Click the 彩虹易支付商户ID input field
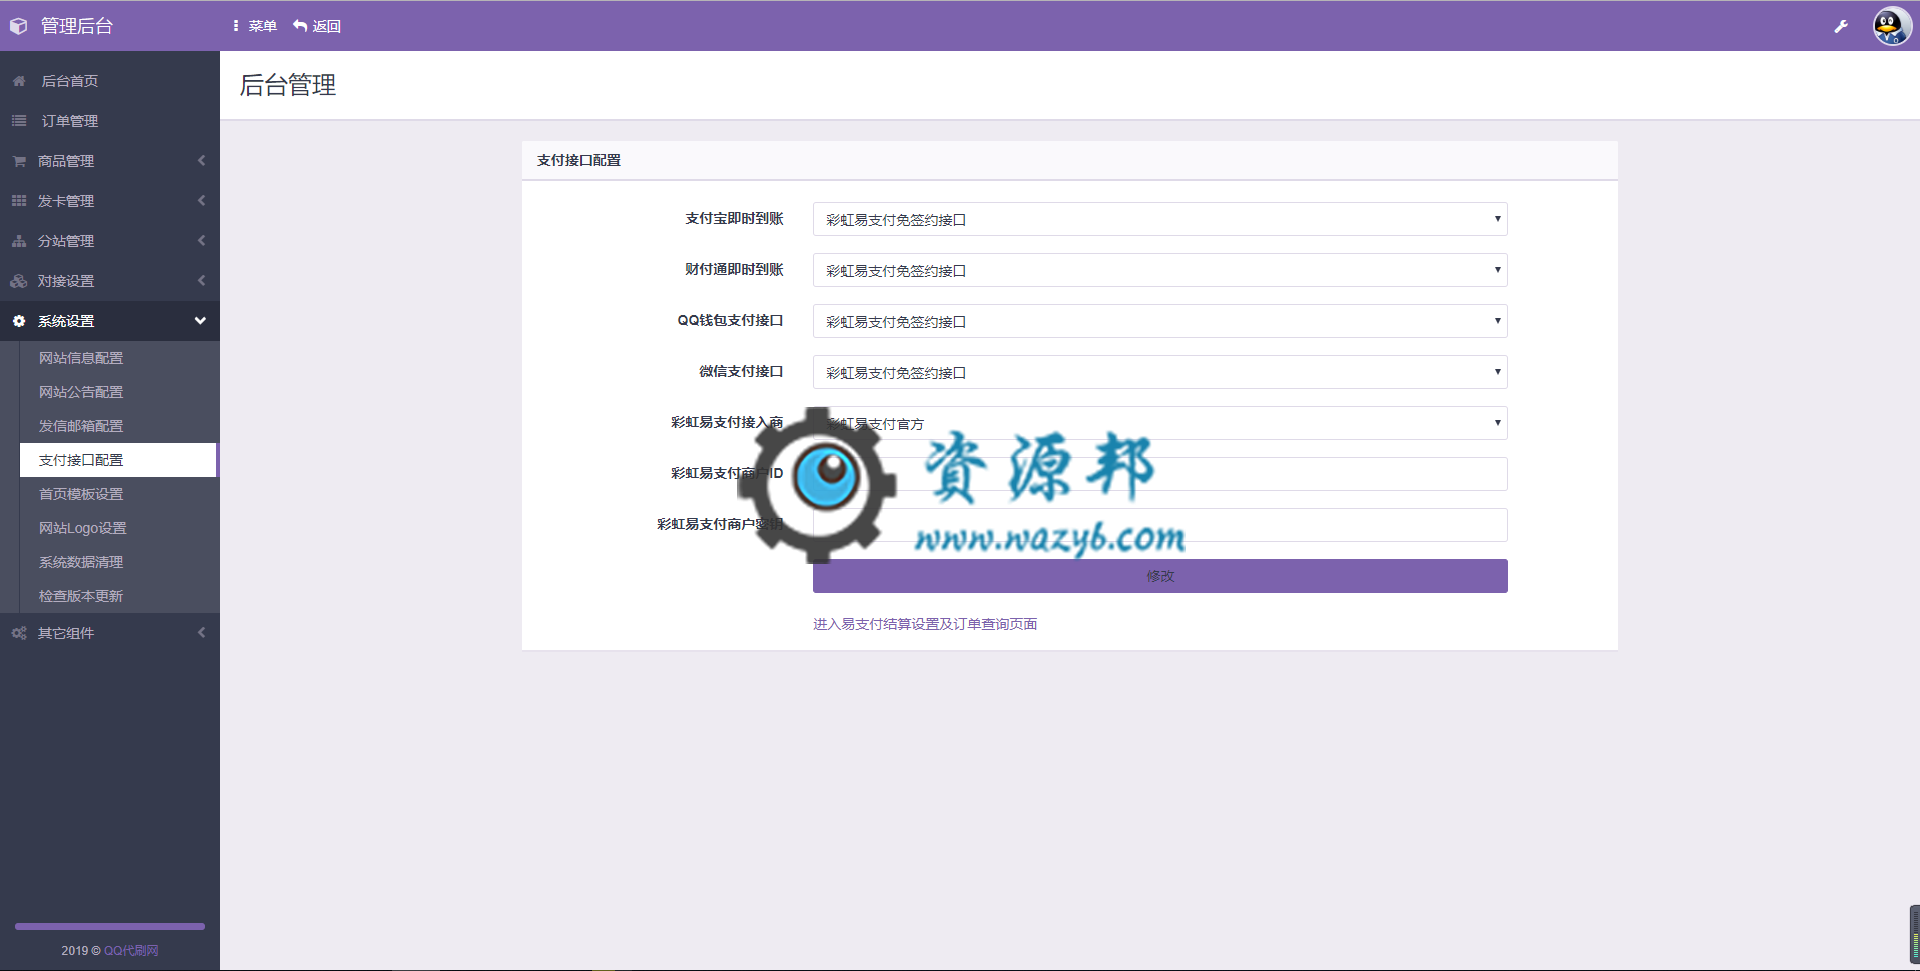This screenshot has height=971, width=1920. point(1160,474)
